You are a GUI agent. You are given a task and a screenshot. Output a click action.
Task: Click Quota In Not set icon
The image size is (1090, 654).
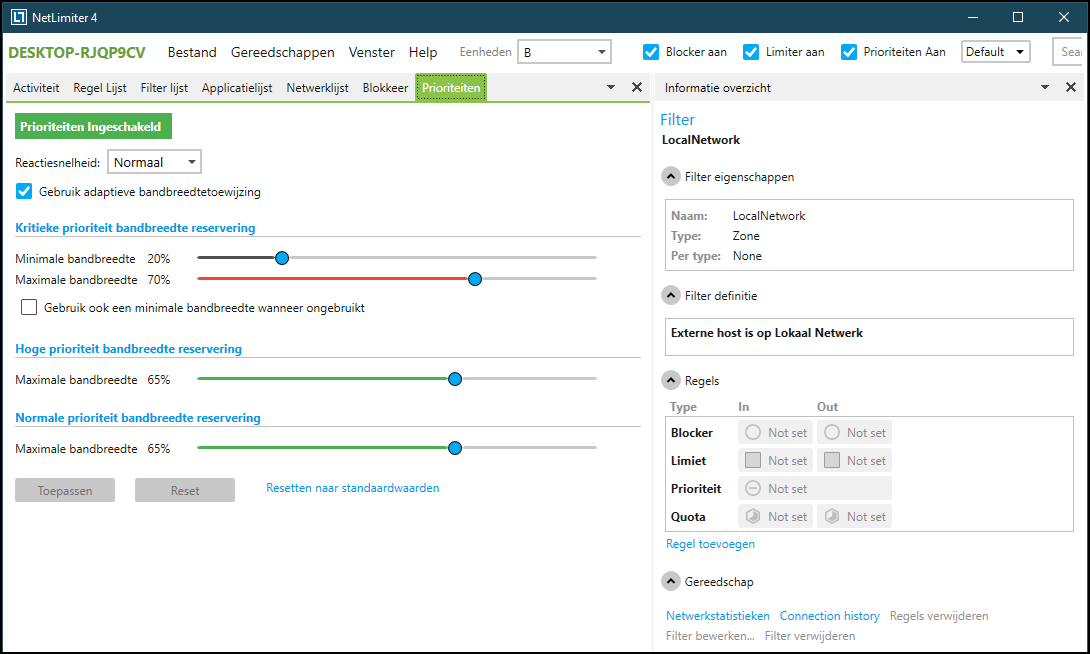(x=753, y=516)
